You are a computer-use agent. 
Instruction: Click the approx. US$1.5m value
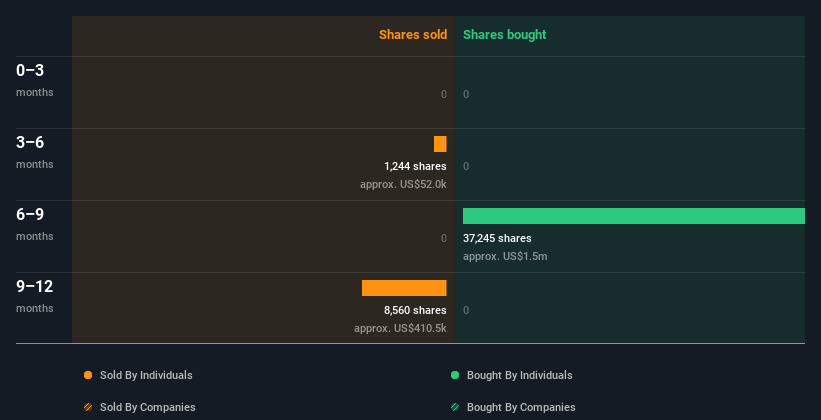click(x=505, y=257)
